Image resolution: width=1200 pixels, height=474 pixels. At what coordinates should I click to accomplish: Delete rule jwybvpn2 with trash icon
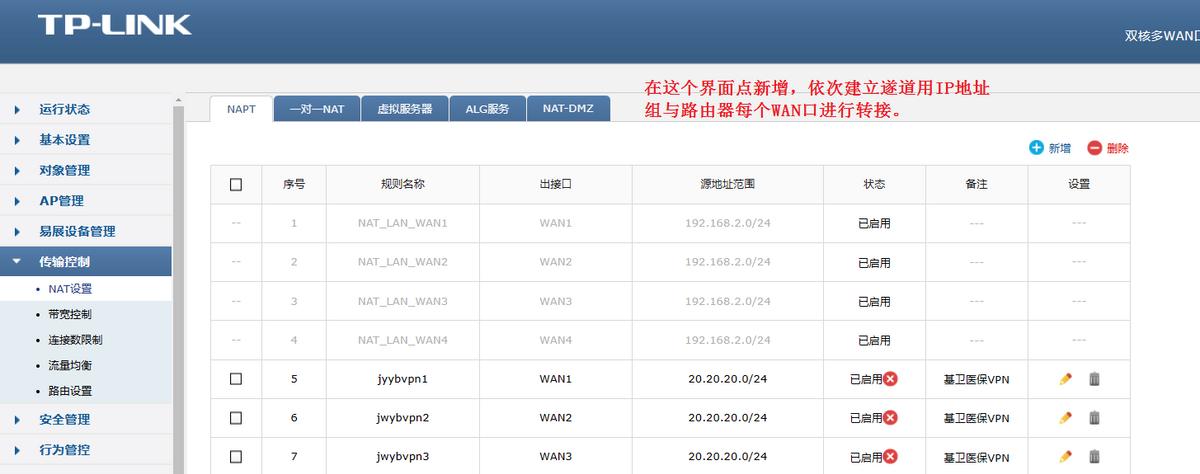coord(1094,417)
